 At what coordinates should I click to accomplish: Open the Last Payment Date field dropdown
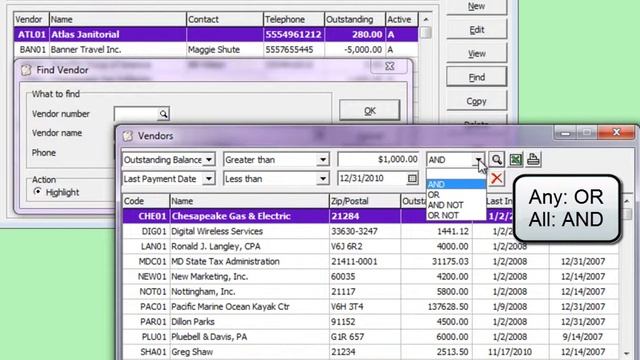pyautogui.click(x=209, y=178)
